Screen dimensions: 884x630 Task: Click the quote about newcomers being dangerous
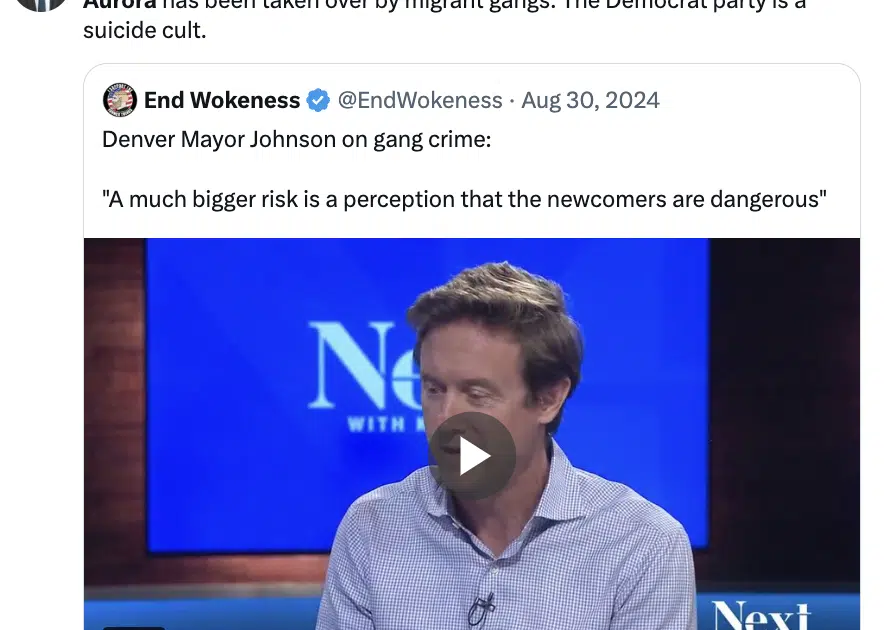tap(464, 199)
